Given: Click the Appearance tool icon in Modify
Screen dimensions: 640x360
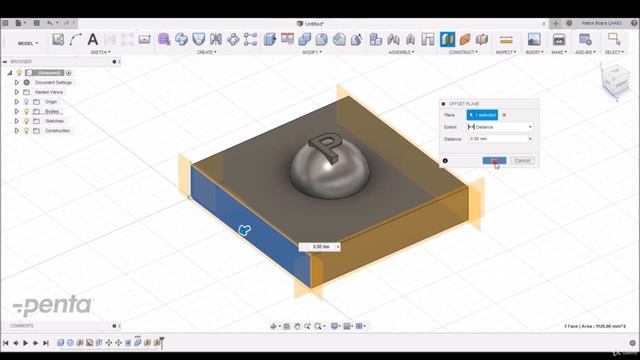Looking at the screenshot, I should tap(356, 39).
